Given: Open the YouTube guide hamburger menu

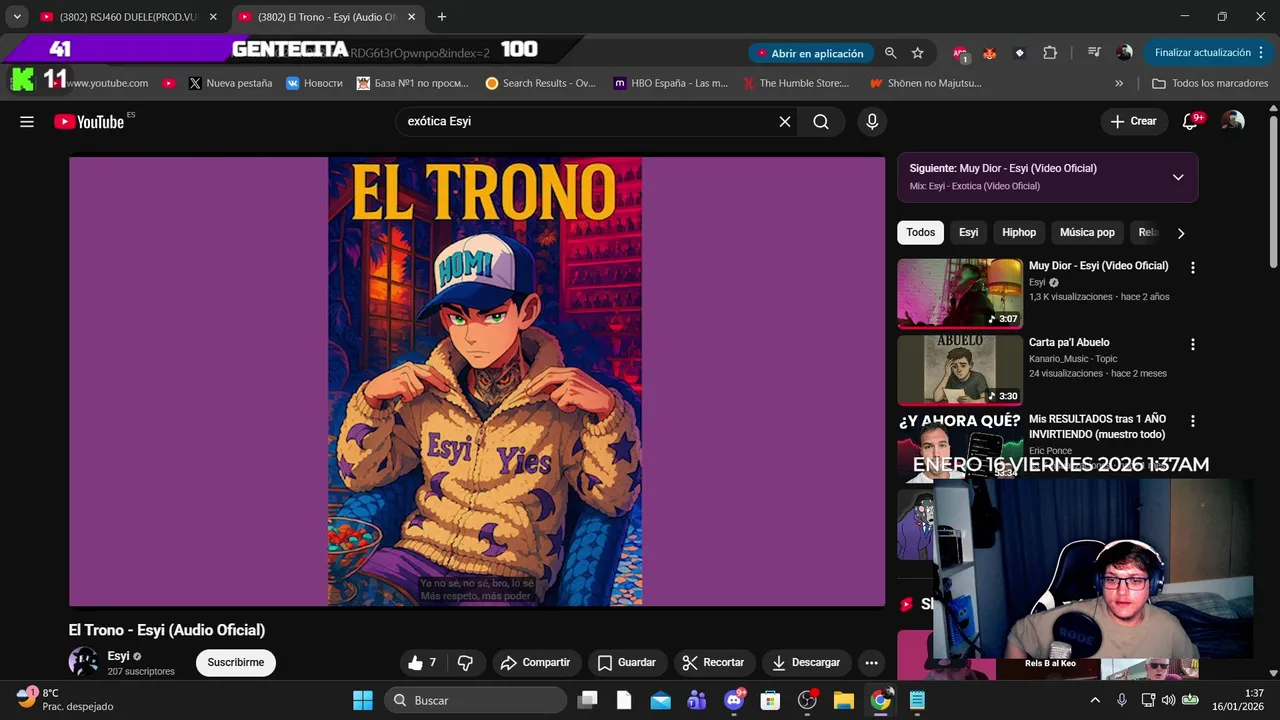Looking at the screenshot, I should tap(27, 121).
